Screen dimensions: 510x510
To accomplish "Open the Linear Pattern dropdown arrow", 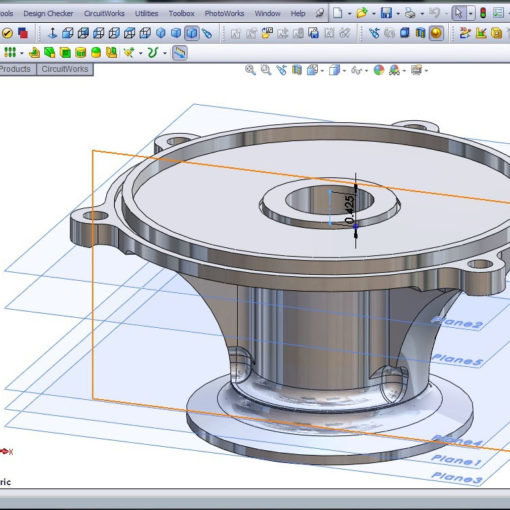I will pos(22,53).
